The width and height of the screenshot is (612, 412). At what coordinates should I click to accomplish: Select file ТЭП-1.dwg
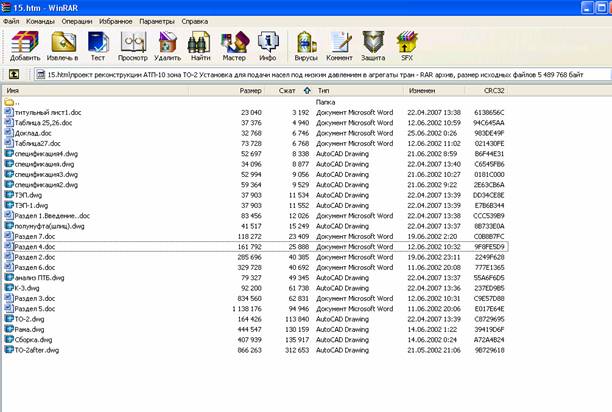31,206
